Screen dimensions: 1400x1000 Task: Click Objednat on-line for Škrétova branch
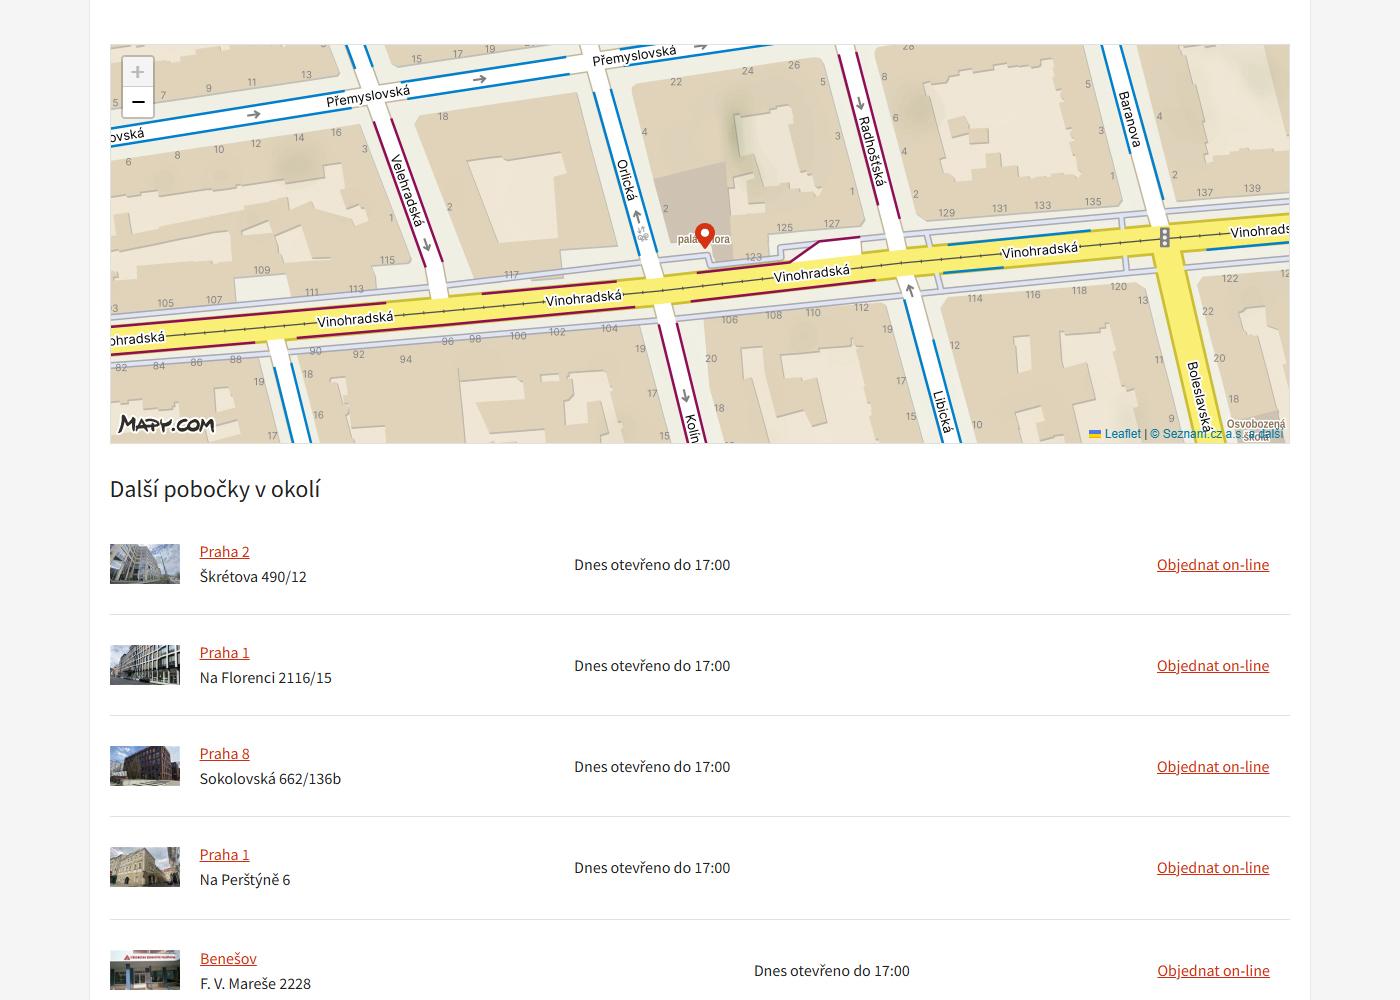click(x=1213, y=564)
